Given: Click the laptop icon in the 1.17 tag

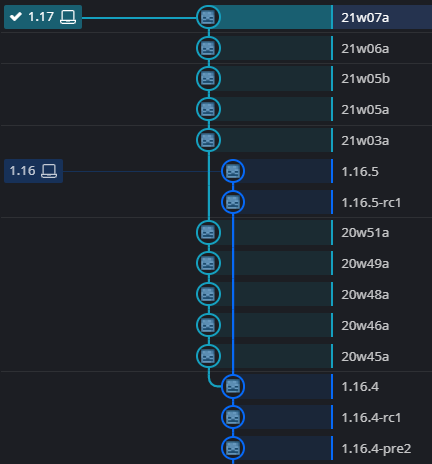Looking at the screenshot, I should [x=68, y=17].
